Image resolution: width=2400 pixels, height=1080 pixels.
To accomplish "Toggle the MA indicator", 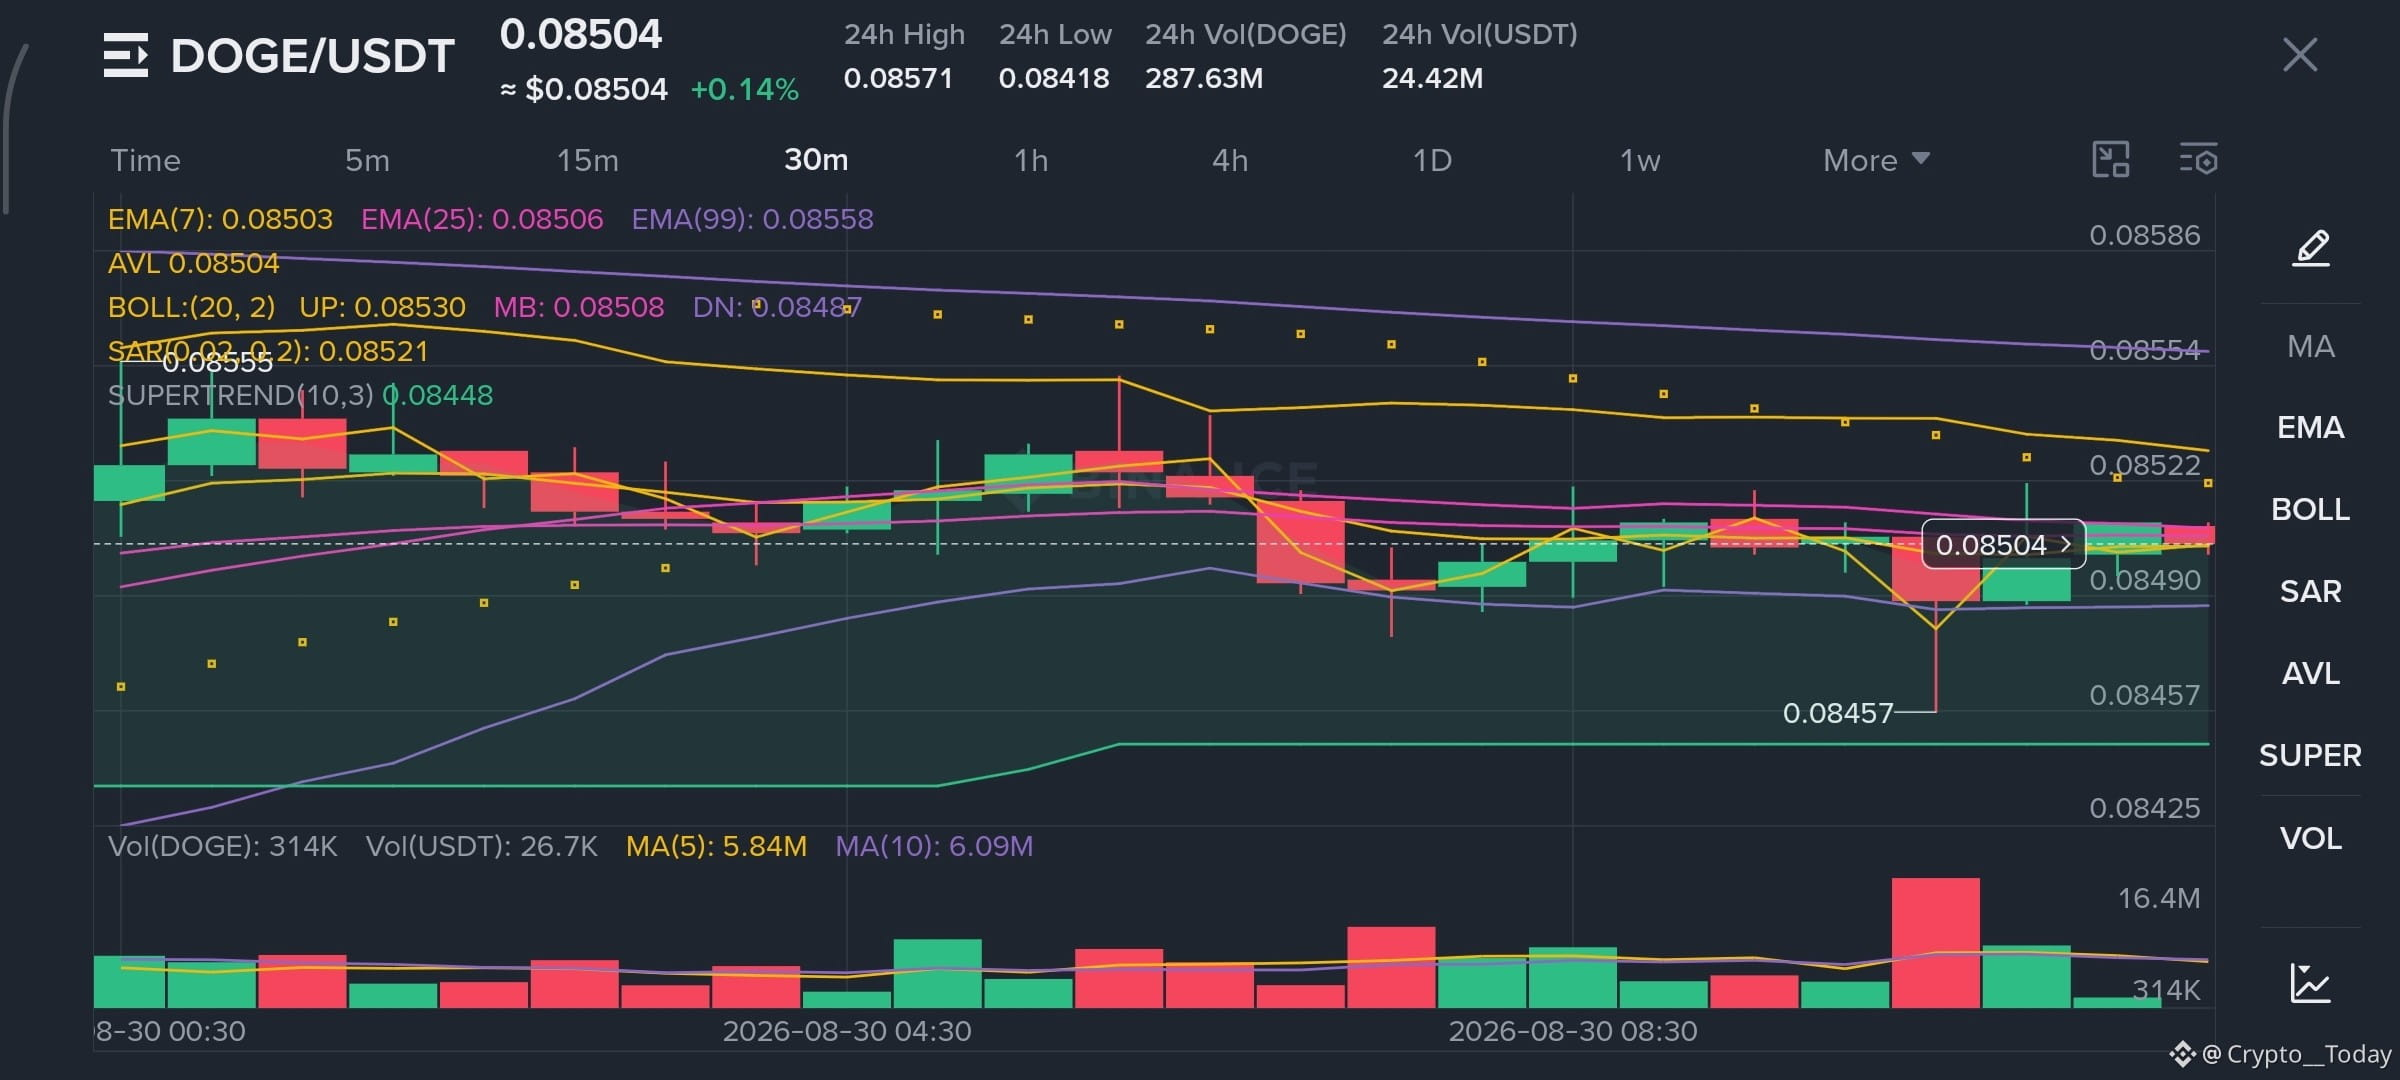I will [x=2311, y=346].
